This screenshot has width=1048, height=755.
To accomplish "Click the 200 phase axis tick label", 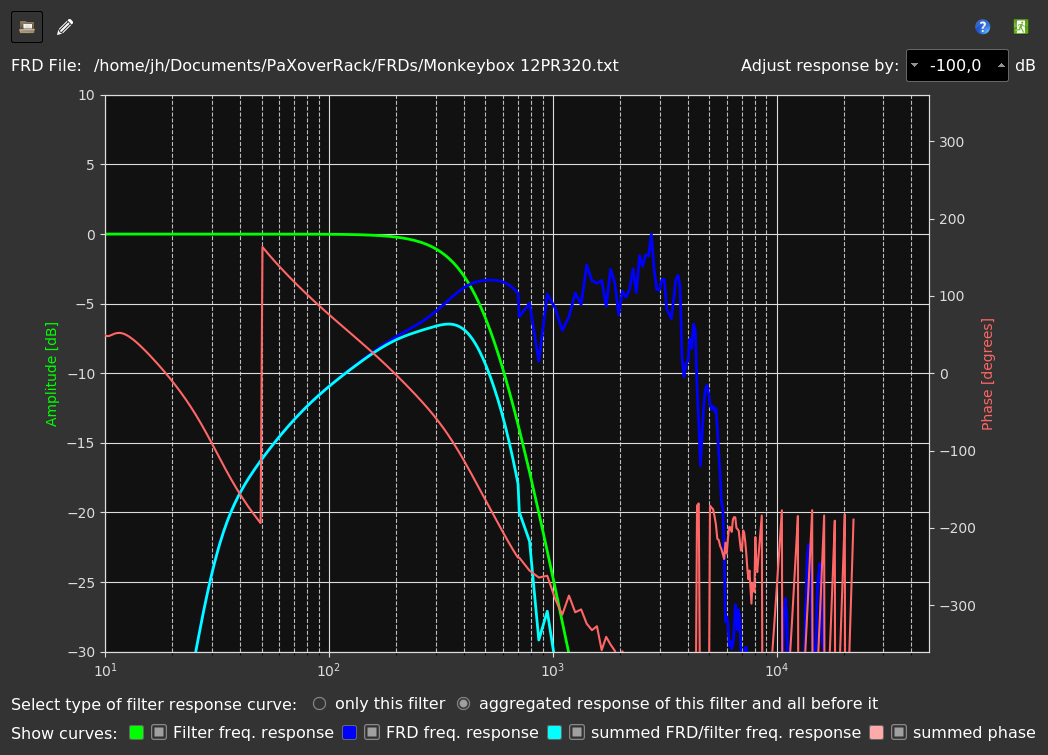I will (x=952, y=219).
